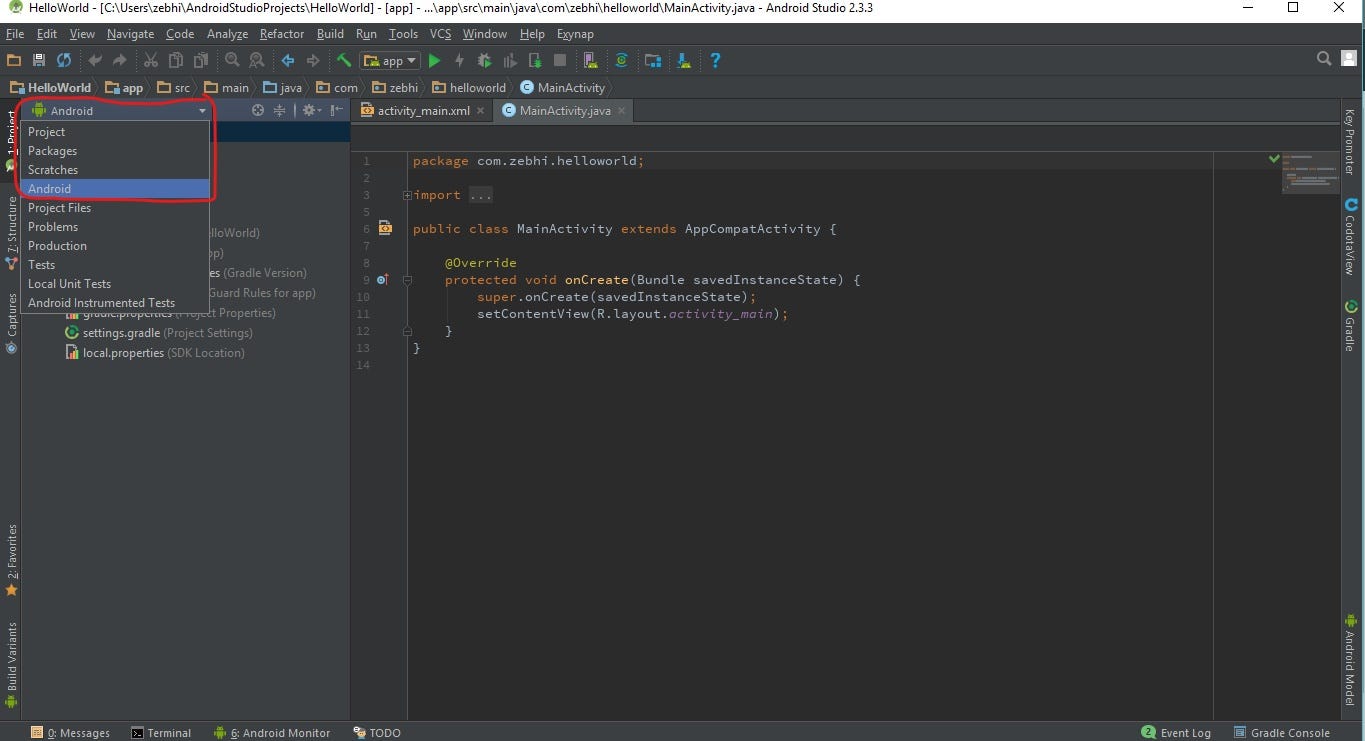
Task: Click the Save All floppy icon
Action: coord(39,60)
